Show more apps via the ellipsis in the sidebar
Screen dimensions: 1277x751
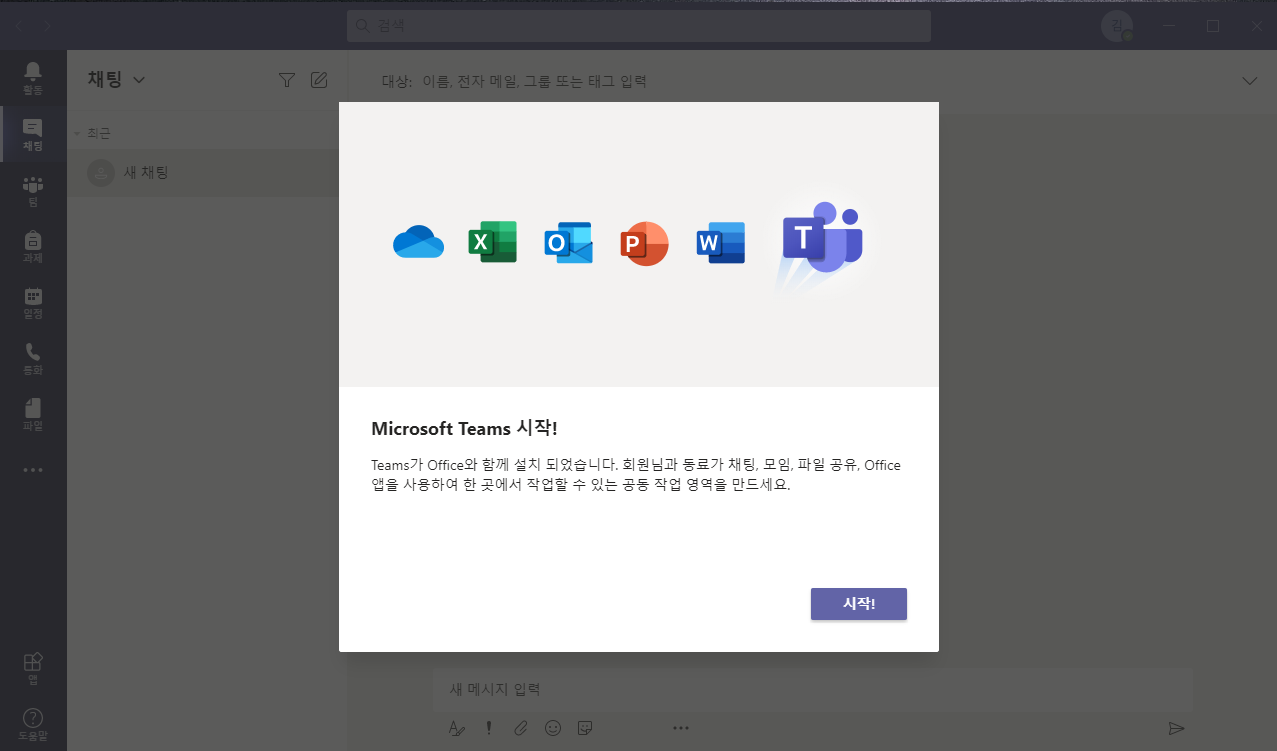coord(33,469)
